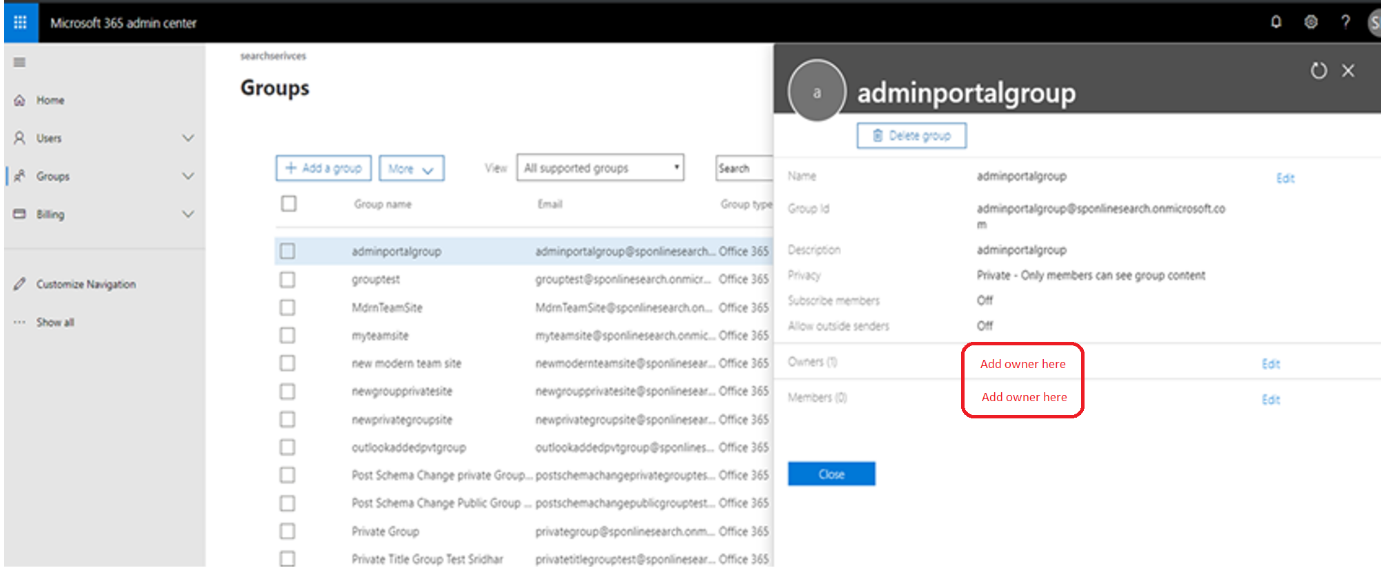Open the settings gear icon
The image size is (1381, 579).
click(x=1311, y=22)
